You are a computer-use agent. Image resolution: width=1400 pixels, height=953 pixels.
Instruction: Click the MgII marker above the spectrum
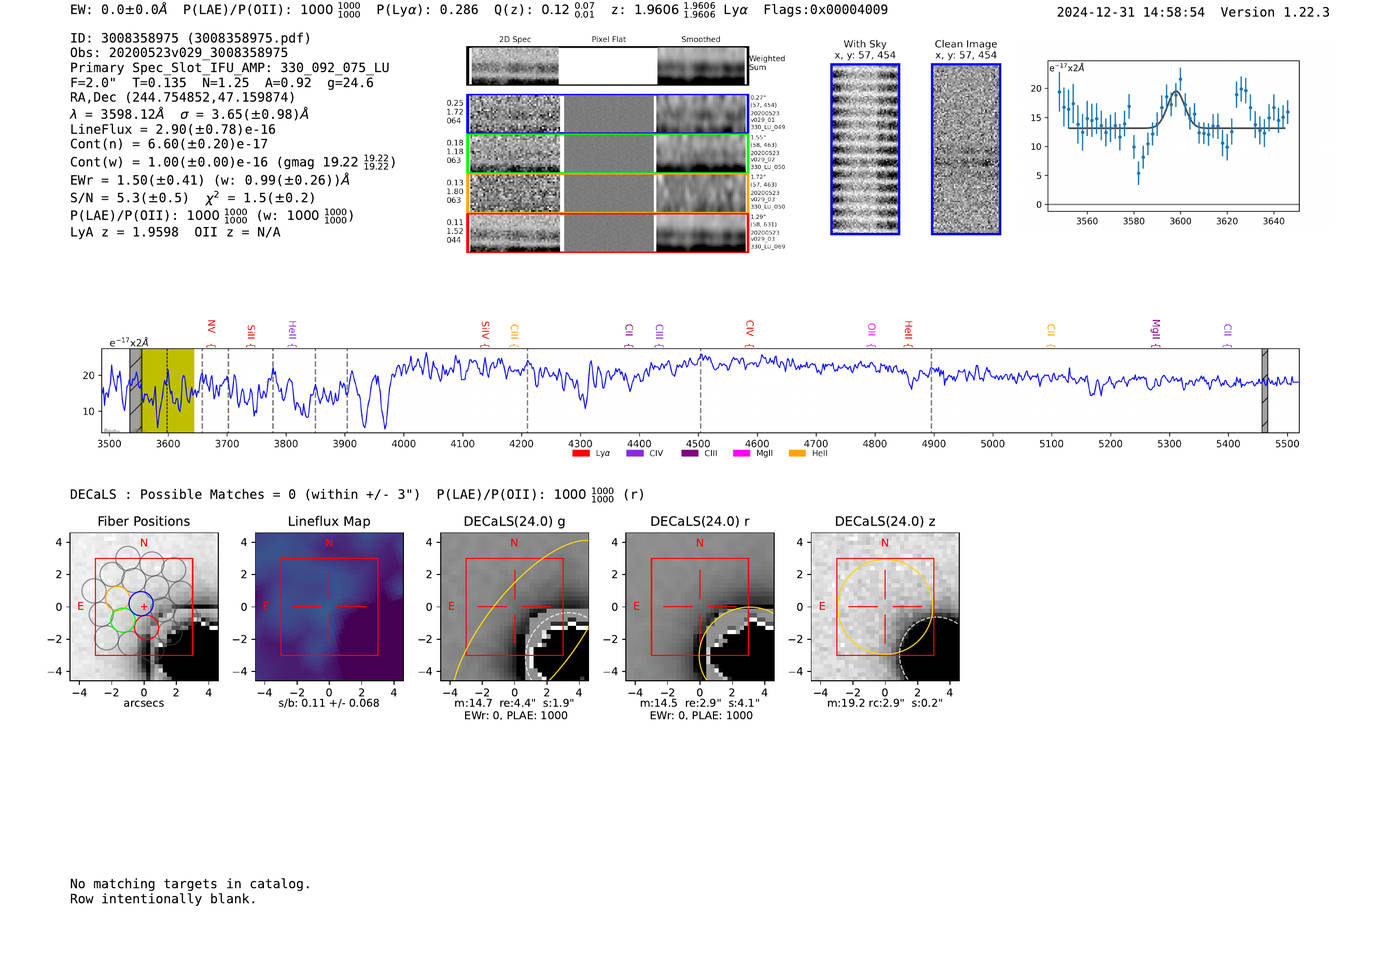1155,329
